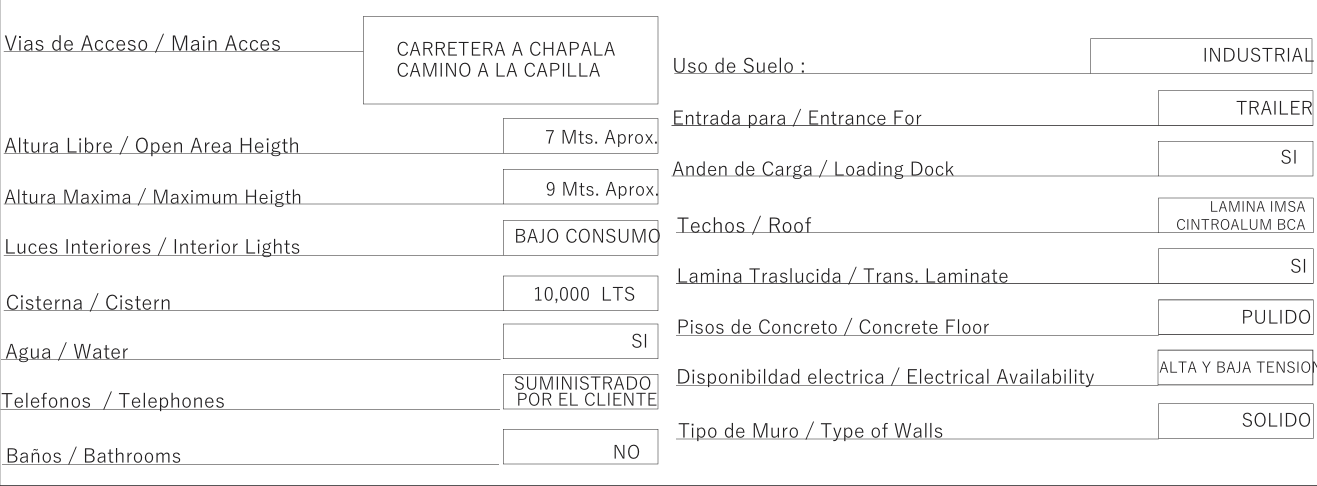The height and width of the screenshot is (486, 1317).
Task: Click the Disponibildad electrica label text
Action: [885, 377]
